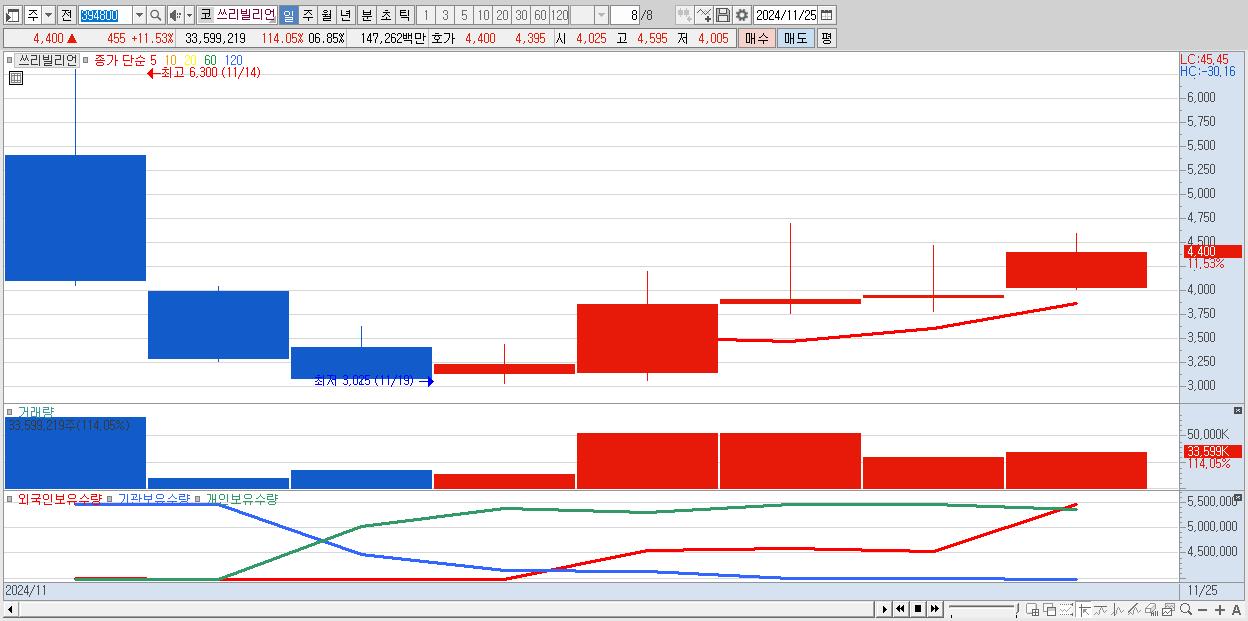Click the 코 market button

pos(205,15)
